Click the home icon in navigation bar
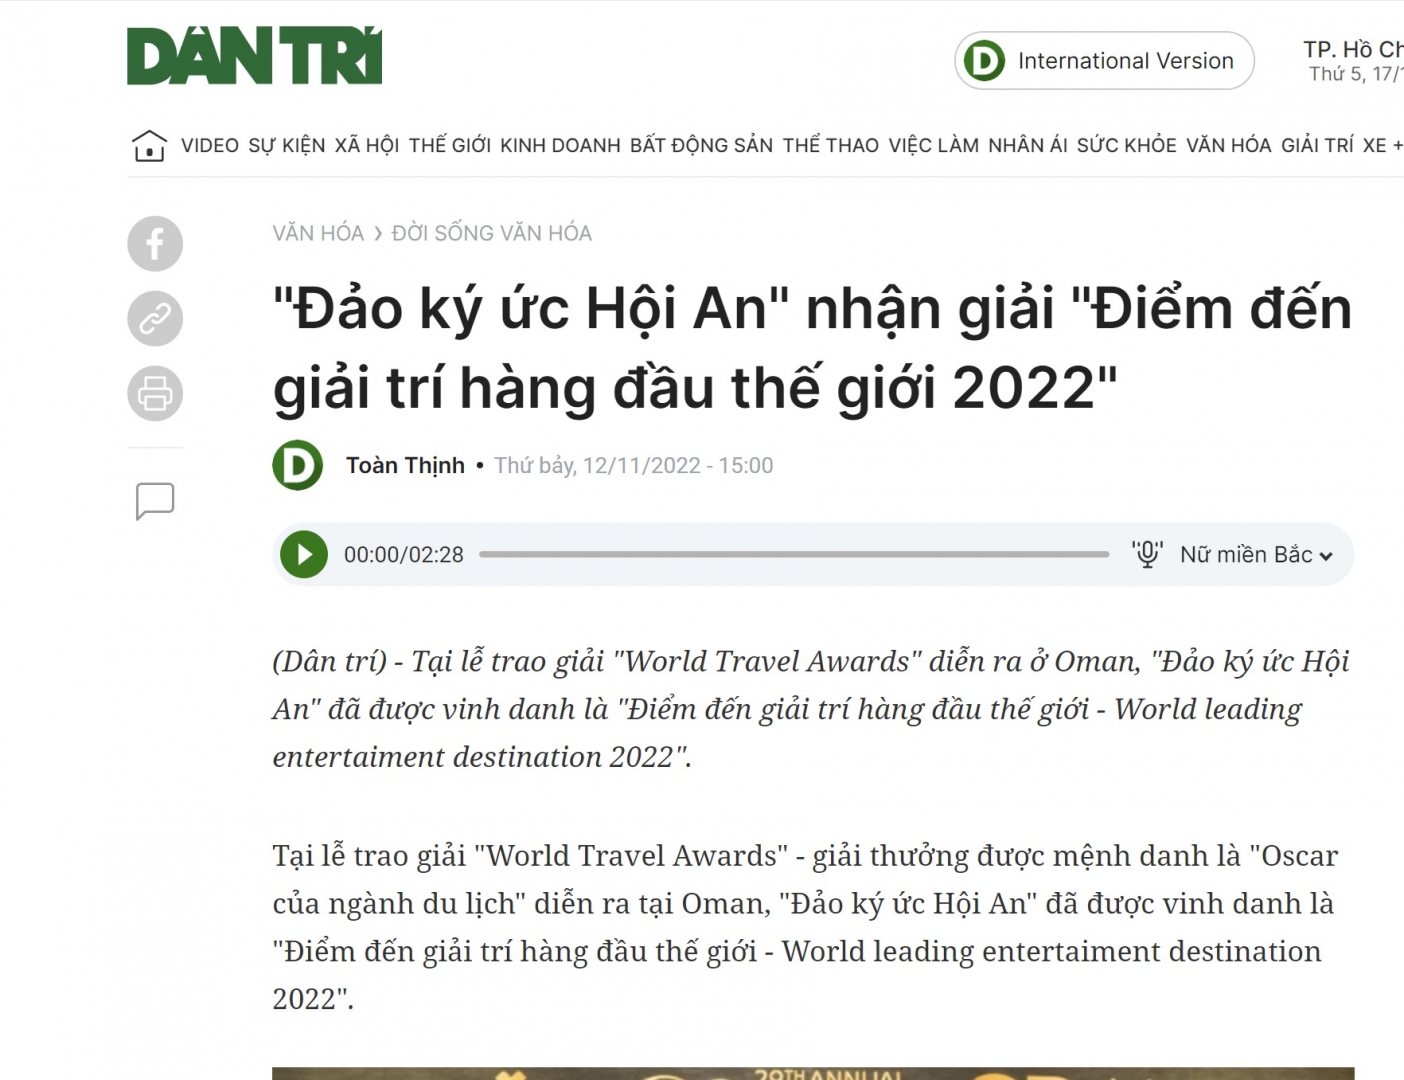The image size is (1404, 1080). tap(149, 146)
